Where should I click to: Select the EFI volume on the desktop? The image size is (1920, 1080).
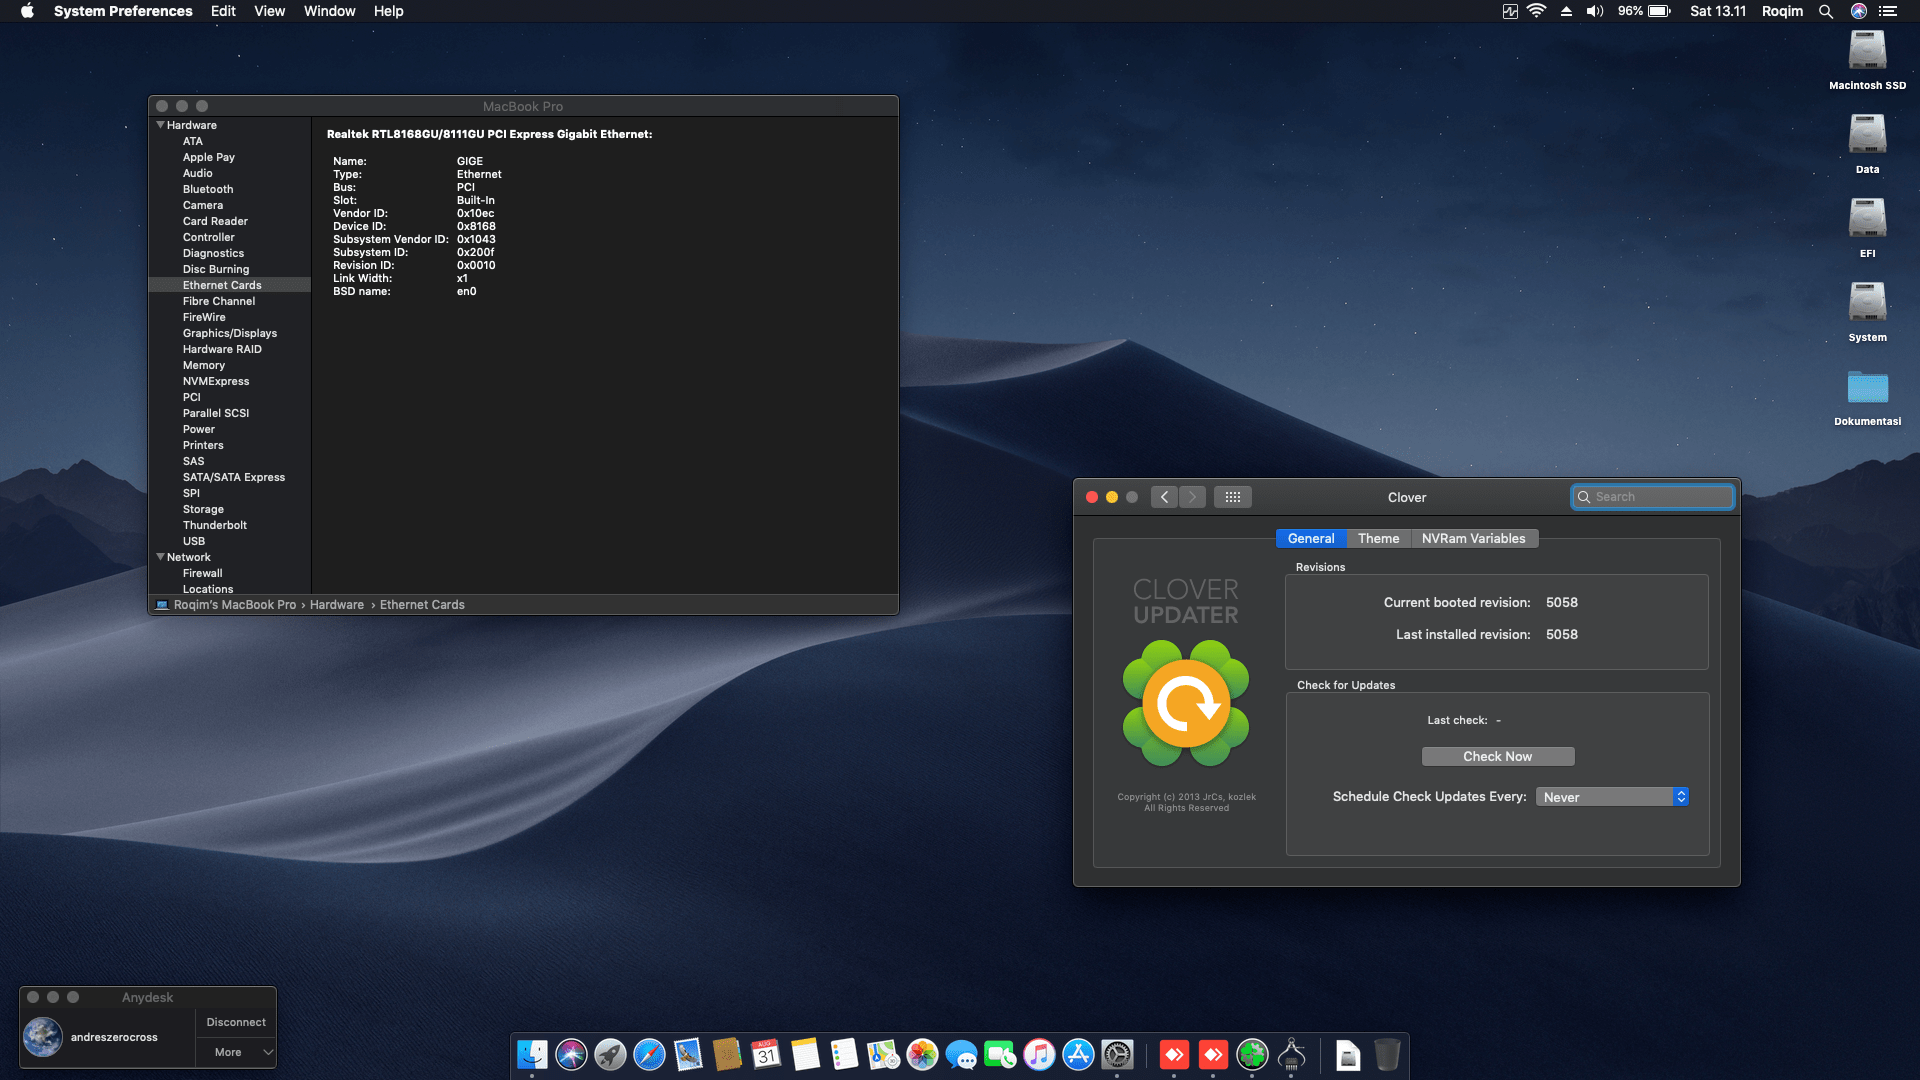click(x=1867, y=228)
